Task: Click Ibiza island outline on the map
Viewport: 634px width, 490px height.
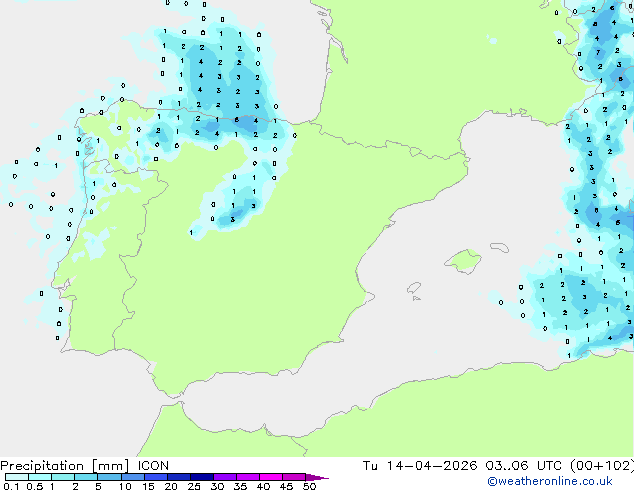Action: click(x=414, y=288)
